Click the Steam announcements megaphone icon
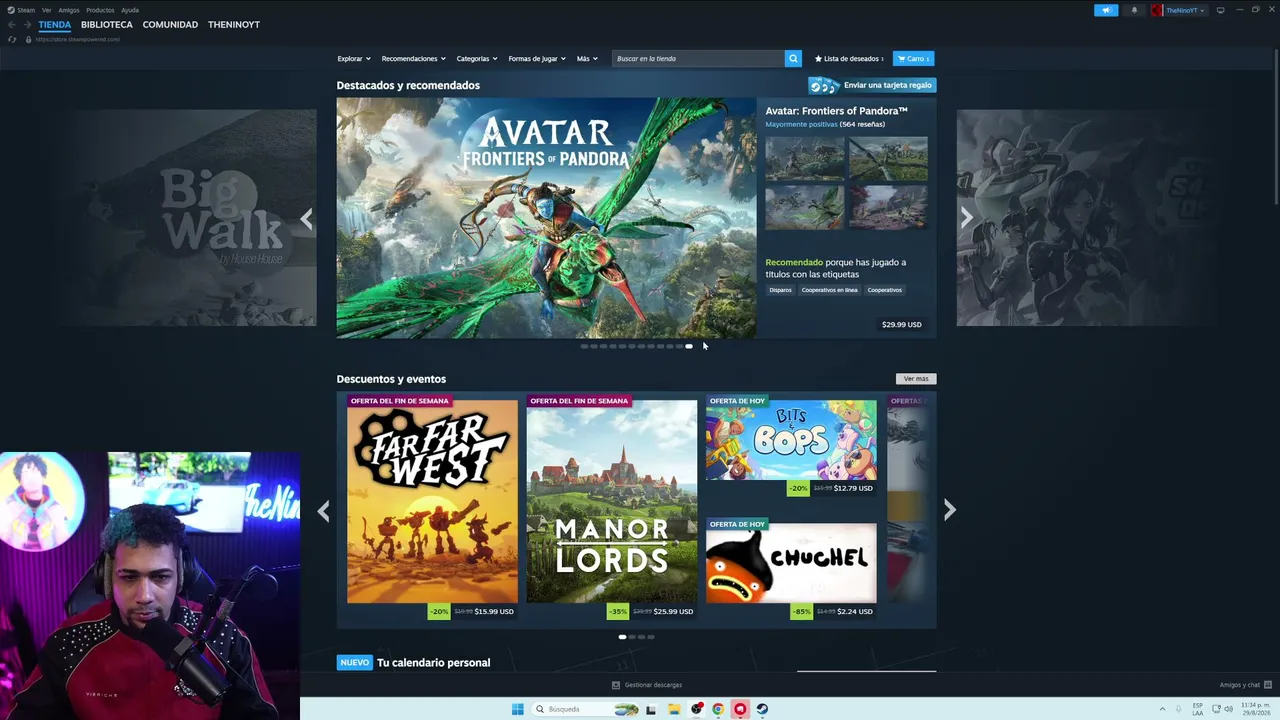 pyautogui.click(x=1106, y=10)
